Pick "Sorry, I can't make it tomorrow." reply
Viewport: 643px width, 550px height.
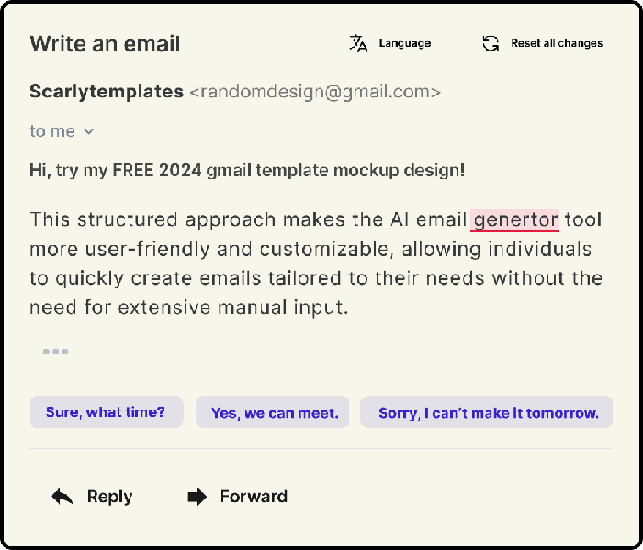tap(487, 412)
